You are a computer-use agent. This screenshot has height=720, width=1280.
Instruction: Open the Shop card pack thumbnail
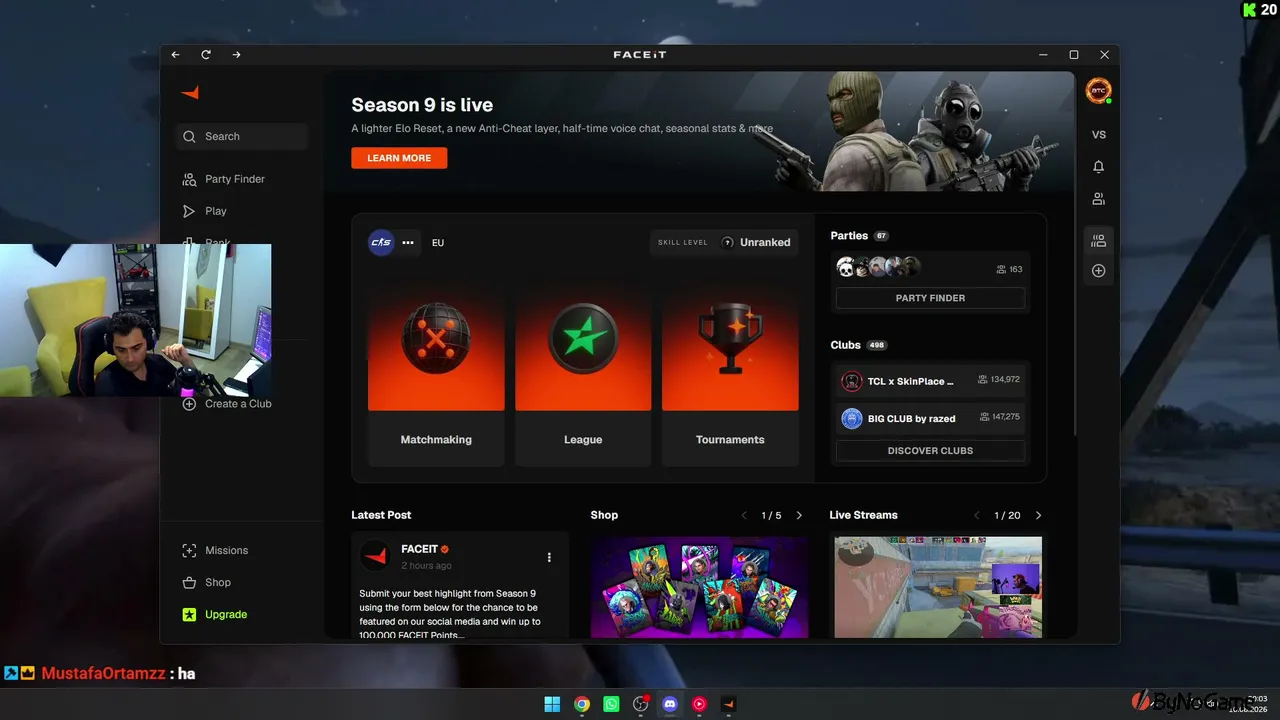point(699,587)
